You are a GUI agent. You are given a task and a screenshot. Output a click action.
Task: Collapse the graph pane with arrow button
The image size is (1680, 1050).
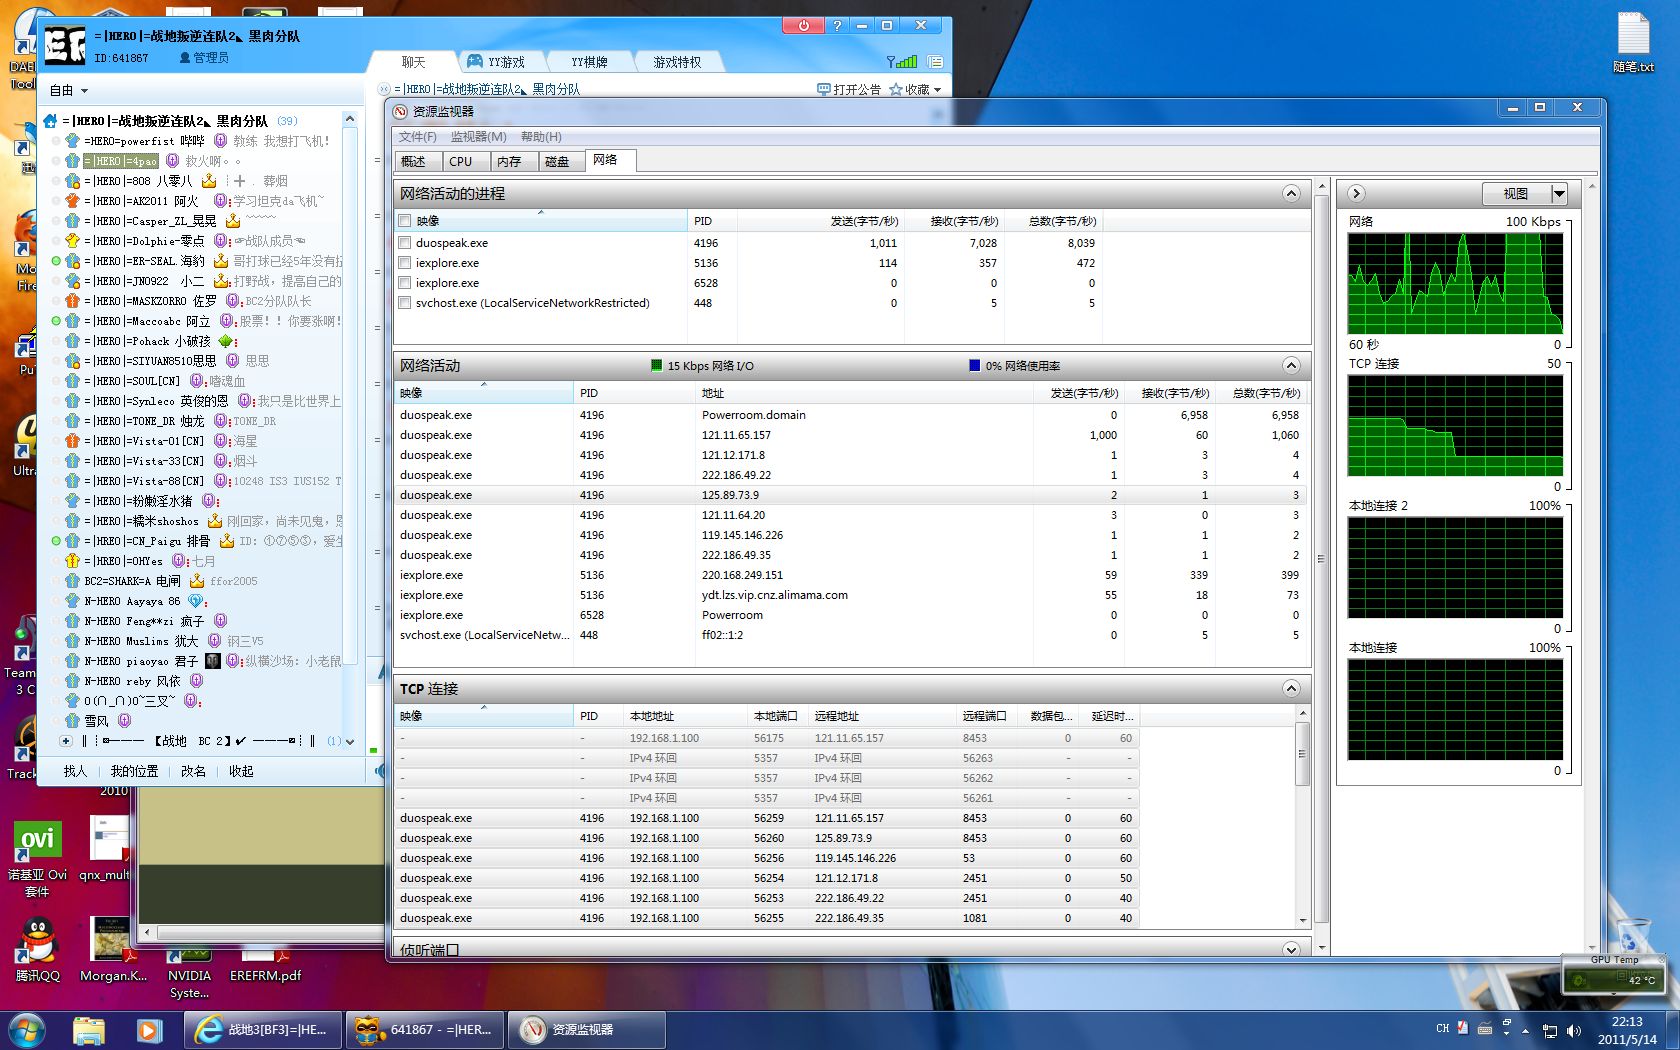click(x=1357, y=194)
